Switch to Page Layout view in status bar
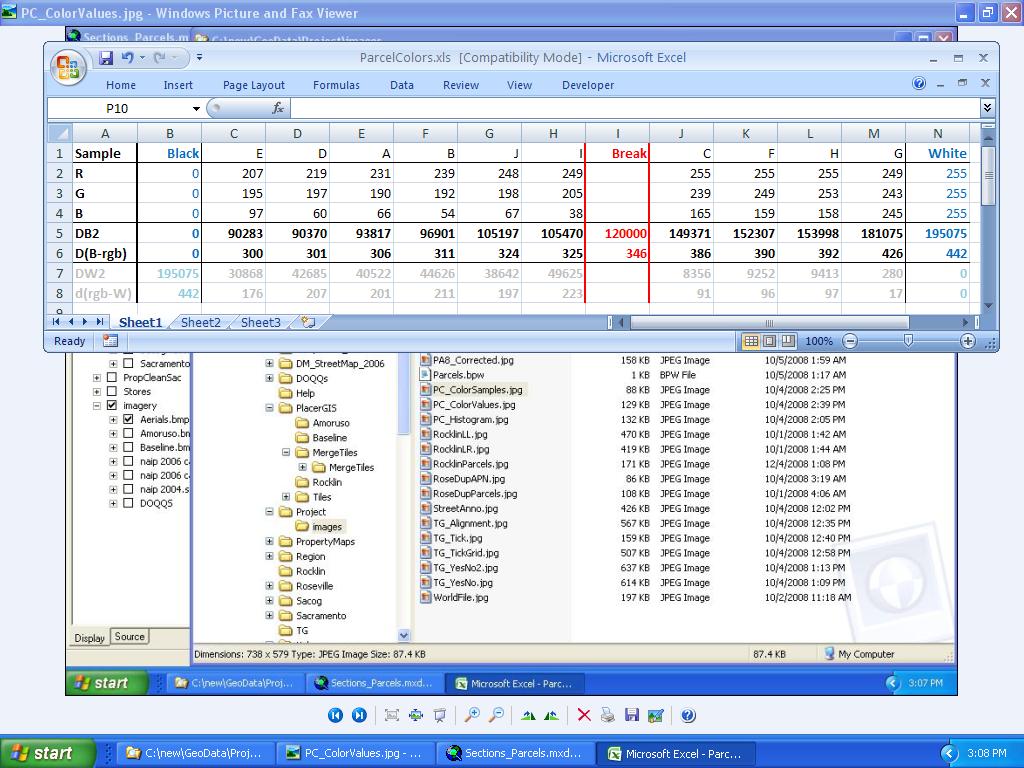Screen dimensions: 1024x768 [769, 341]
